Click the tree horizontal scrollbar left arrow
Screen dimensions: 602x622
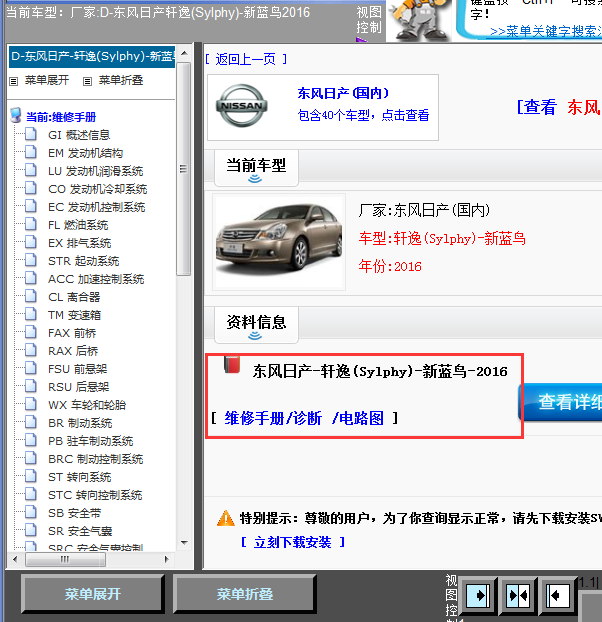click(15, 559)
